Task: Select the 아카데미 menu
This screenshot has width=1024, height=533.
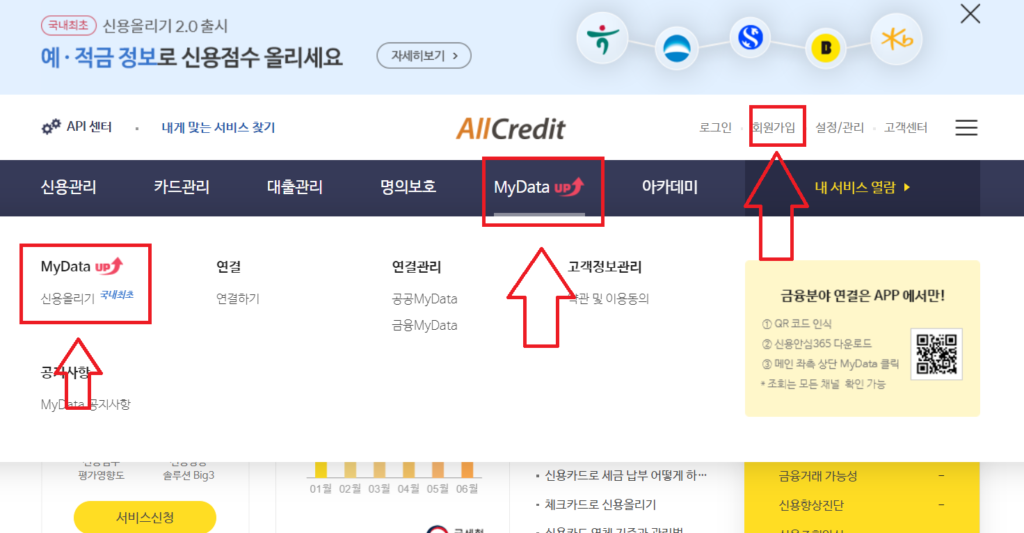Action: [669, 187]
